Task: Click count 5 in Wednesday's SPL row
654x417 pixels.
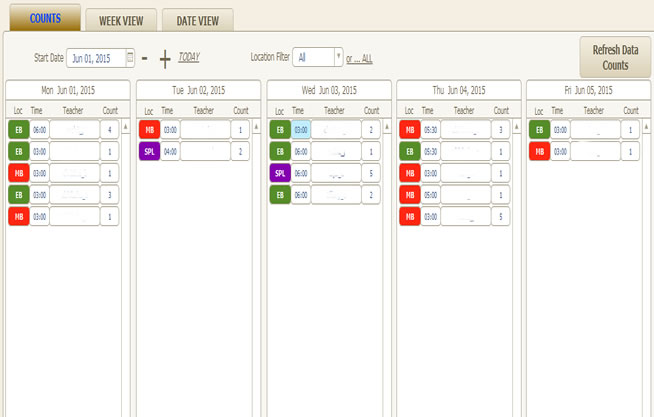Action: [x=371, y=173]
